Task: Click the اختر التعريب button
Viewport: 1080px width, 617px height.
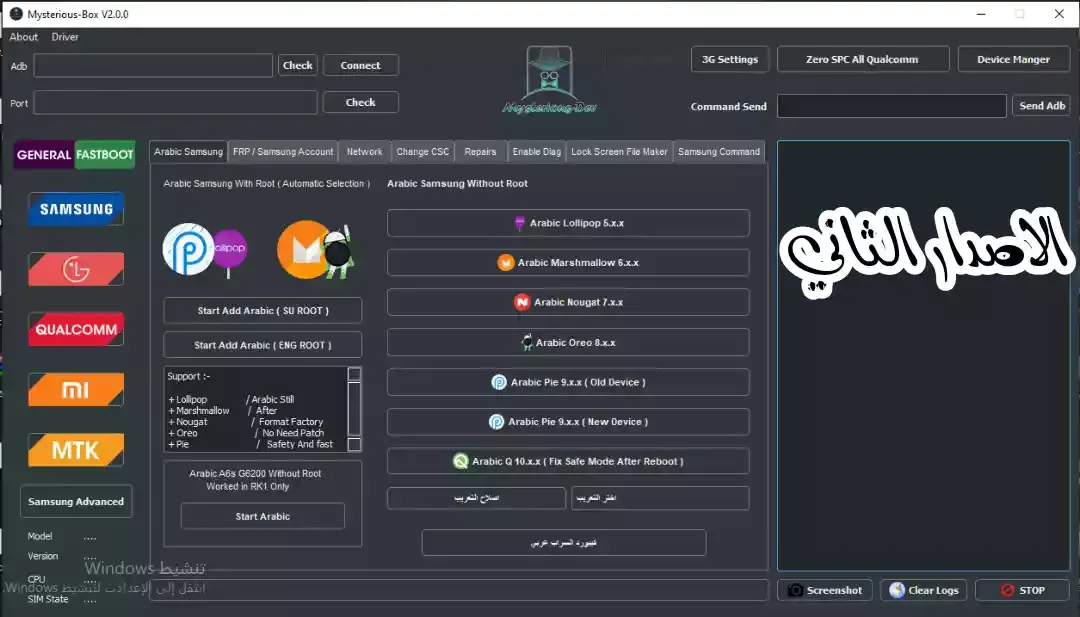Action: click(x=660, y=498)
